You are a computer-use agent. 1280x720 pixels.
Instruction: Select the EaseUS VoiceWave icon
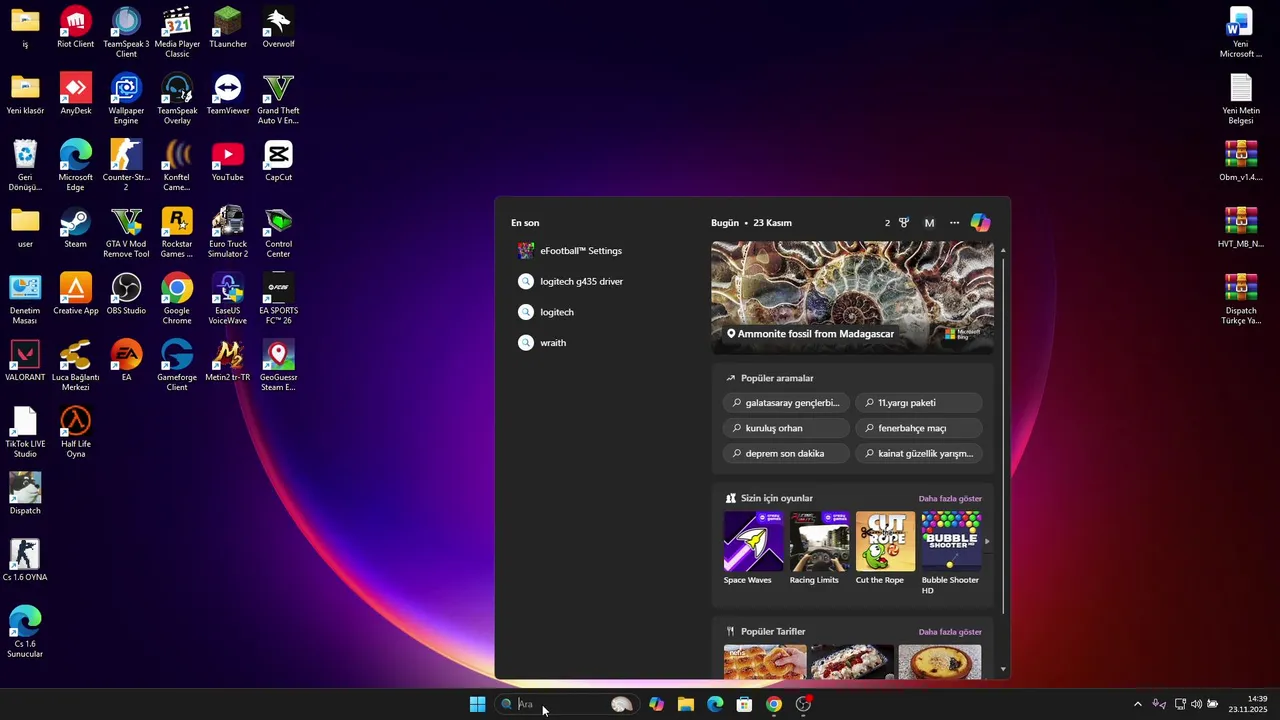pyautogui.click(x=228, y=299)
